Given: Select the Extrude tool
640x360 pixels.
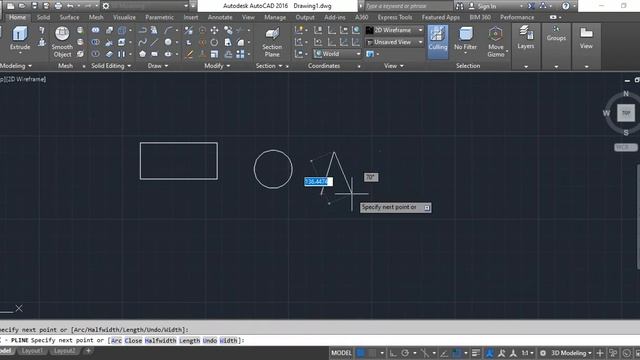Looking at the screenshot, I should click(20, 38).
